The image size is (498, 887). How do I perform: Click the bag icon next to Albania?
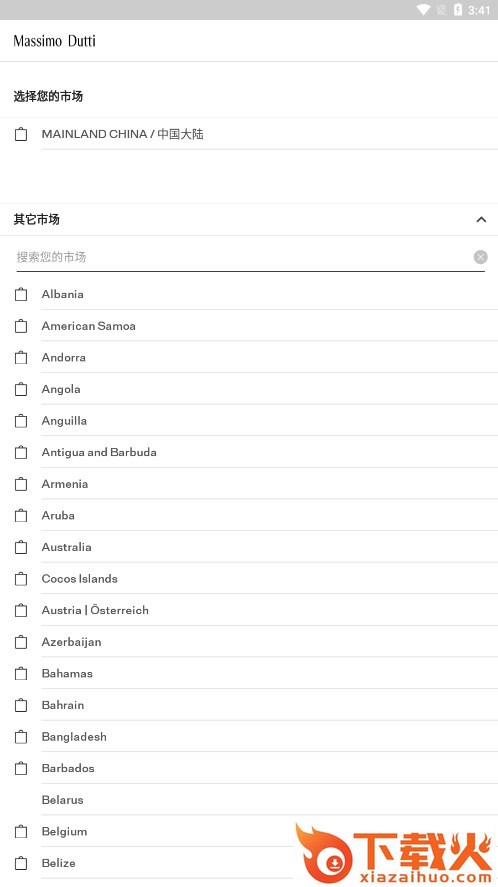point(21,294)
